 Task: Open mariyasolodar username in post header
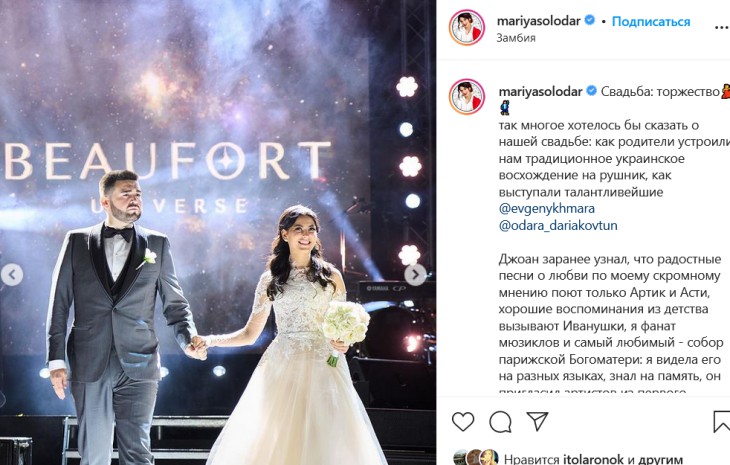click(x=539, y=21)
